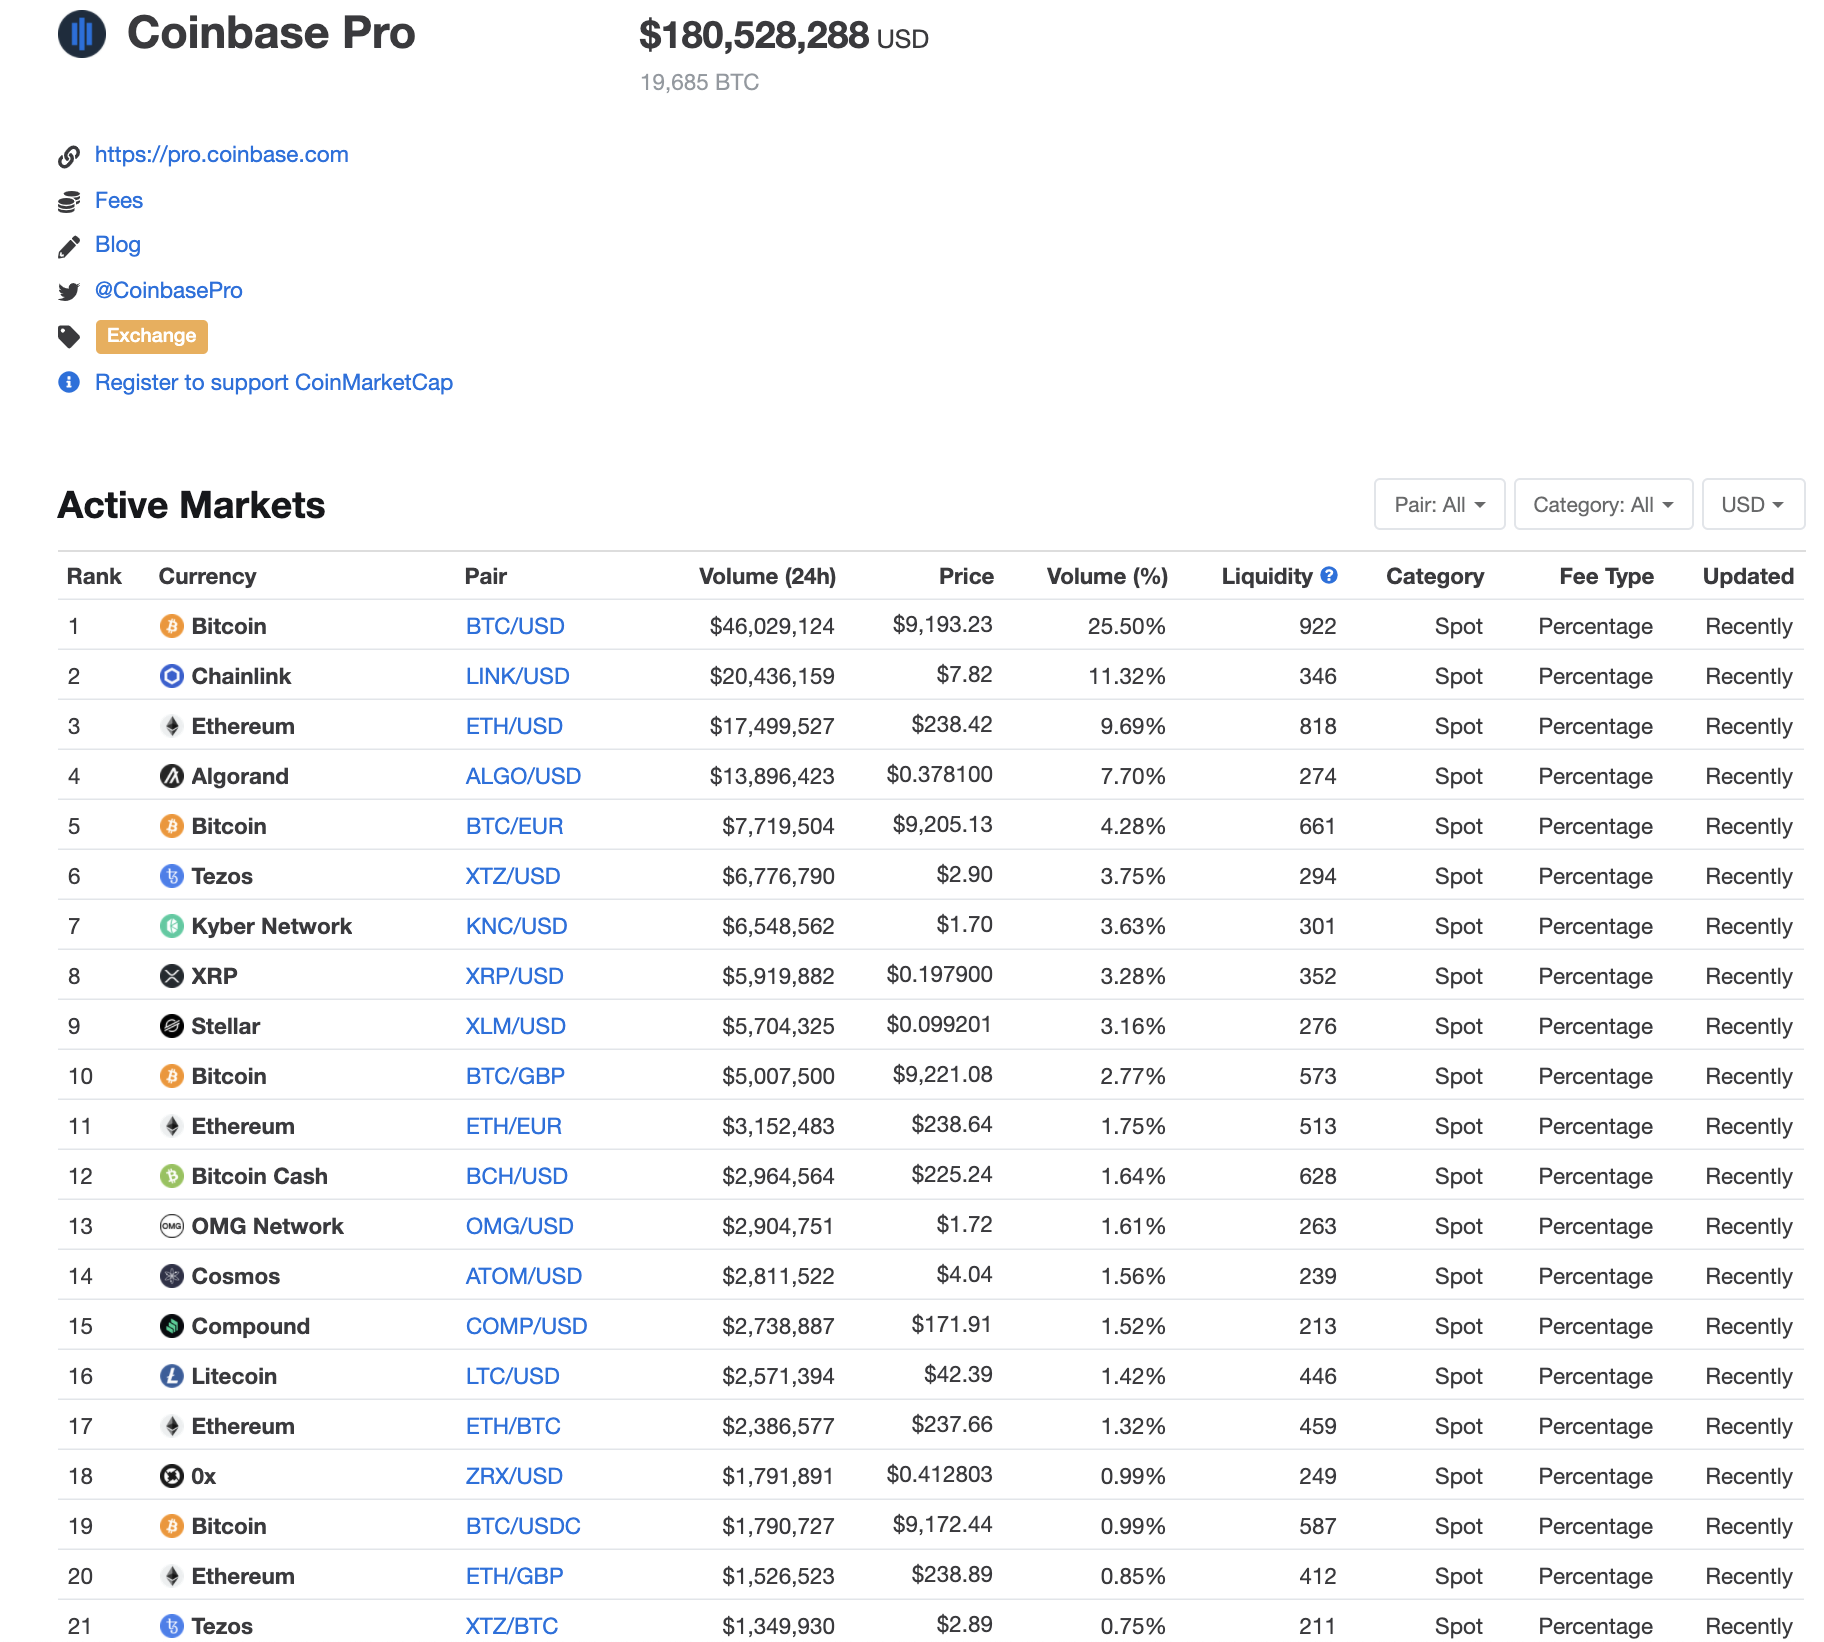Click the Bitcoin icon in BTC/USD row
This screenshot has width=1824, height=1642.
172,626
